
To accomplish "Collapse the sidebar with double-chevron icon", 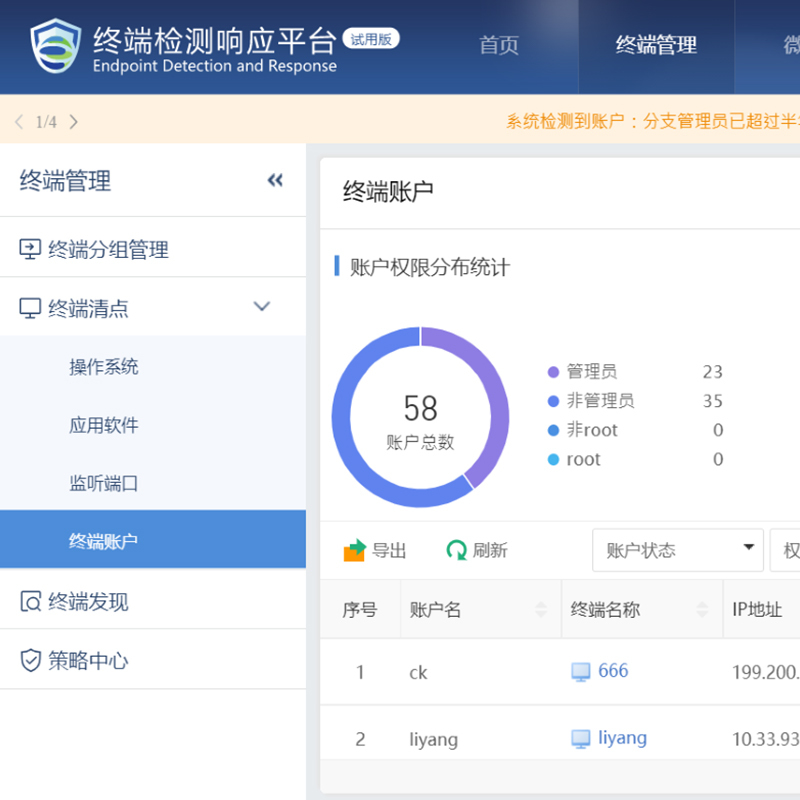I will coord(275,180).
